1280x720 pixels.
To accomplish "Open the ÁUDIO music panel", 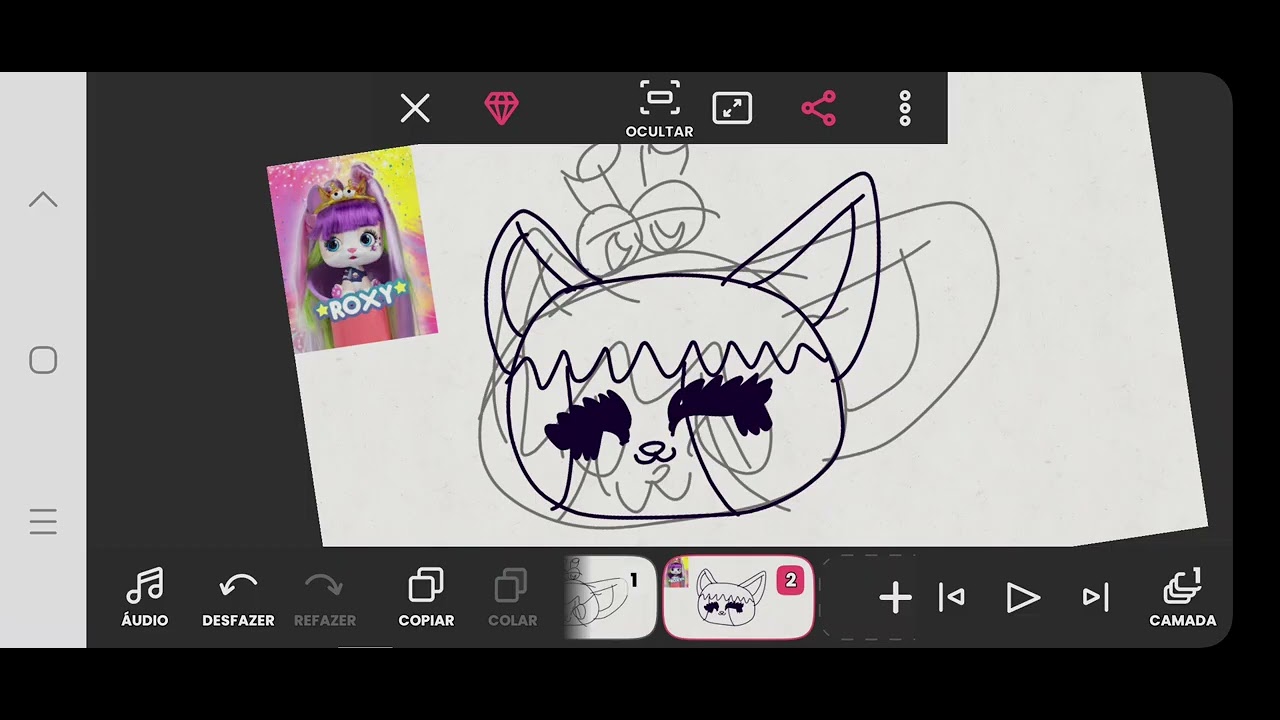I will (145, 598).
